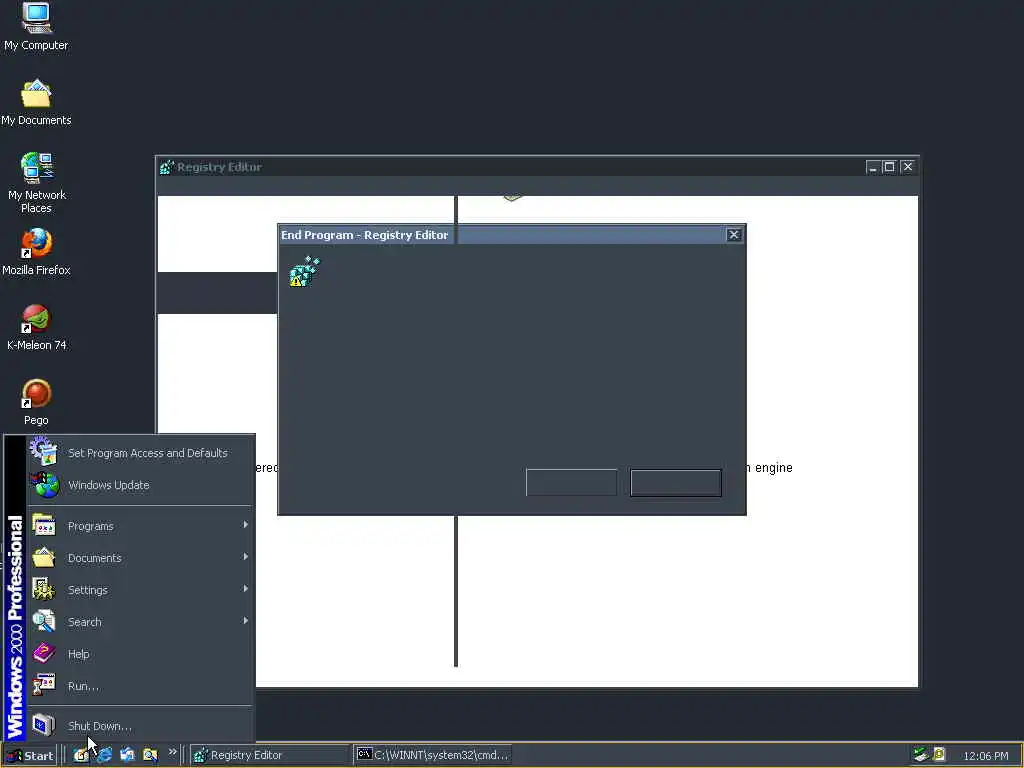The height and width of the screenshot is (768, 1024).
Task: Close the End Program dialog
Action: coord(734,234)
